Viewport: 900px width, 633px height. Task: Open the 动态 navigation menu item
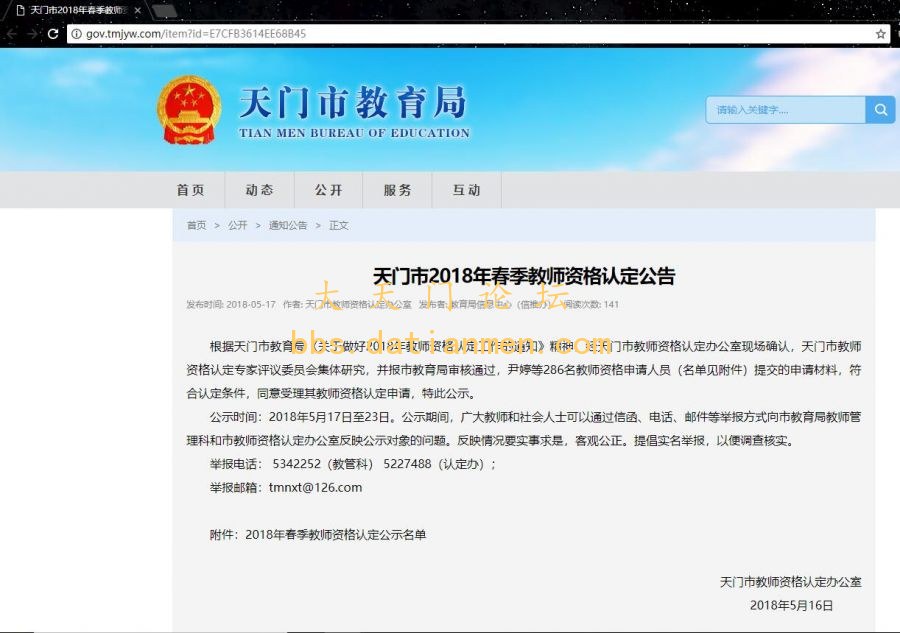coord(260,190)
